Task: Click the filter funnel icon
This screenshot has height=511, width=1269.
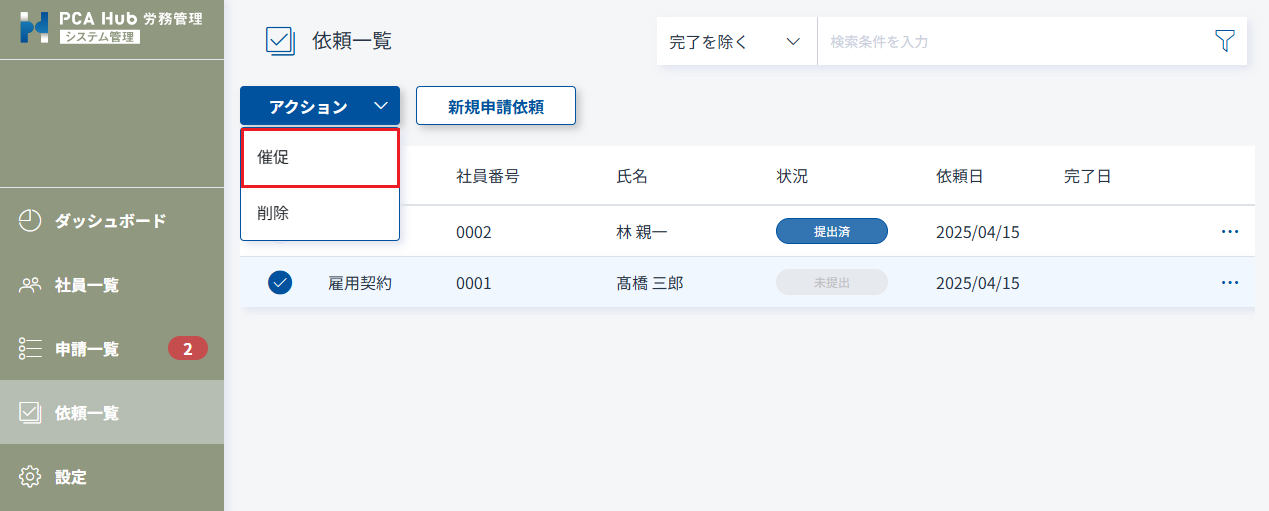Action: [1225, 41]
